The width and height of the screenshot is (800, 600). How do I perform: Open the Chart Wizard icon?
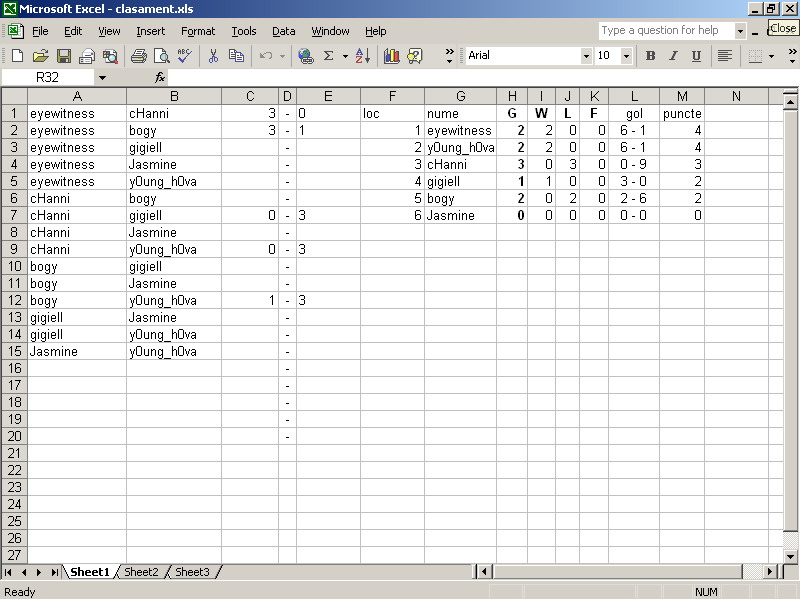(391, 56)
